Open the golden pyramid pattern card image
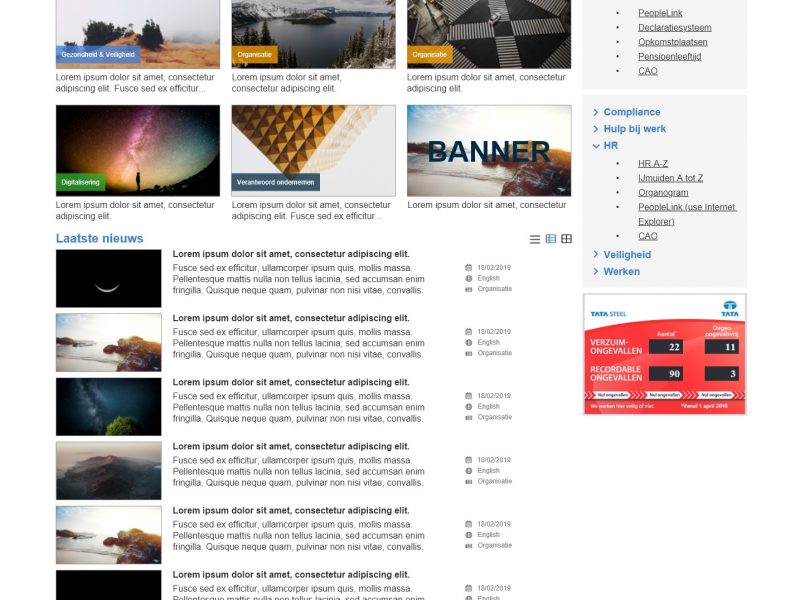Screen dimensions: 800x600 pos(313,151)
